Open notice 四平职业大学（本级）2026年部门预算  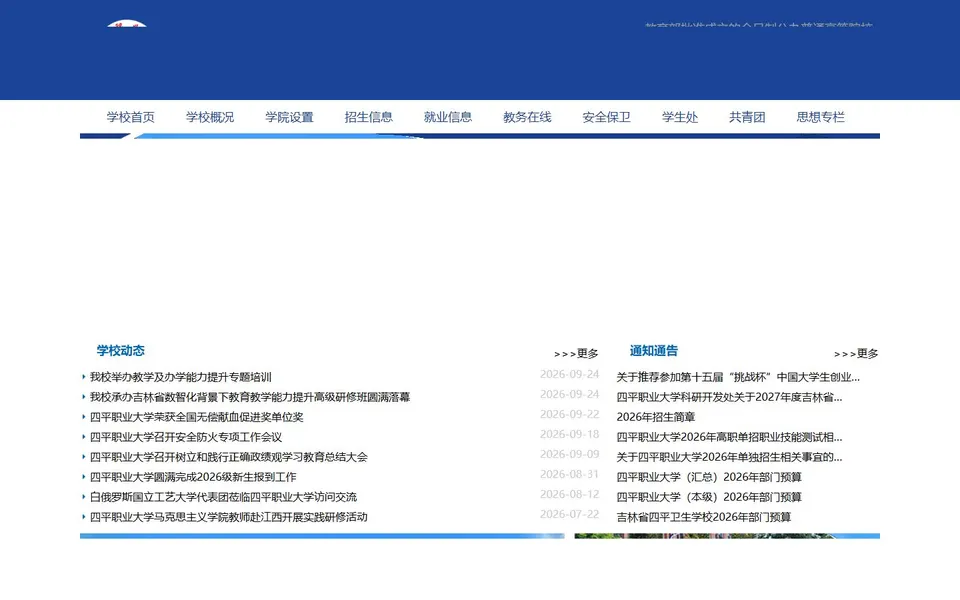[x=709, y=497]
